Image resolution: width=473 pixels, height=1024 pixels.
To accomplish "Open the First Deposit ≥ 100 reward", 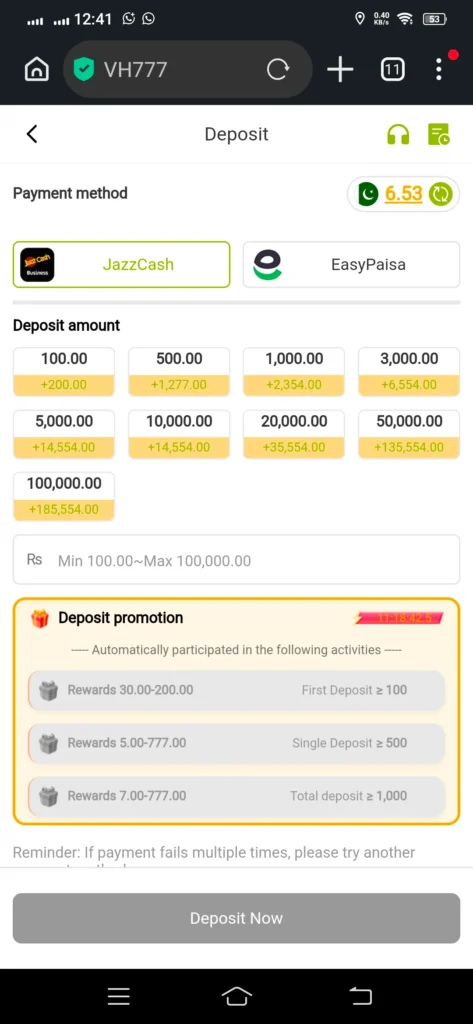I will coord(236,690).
